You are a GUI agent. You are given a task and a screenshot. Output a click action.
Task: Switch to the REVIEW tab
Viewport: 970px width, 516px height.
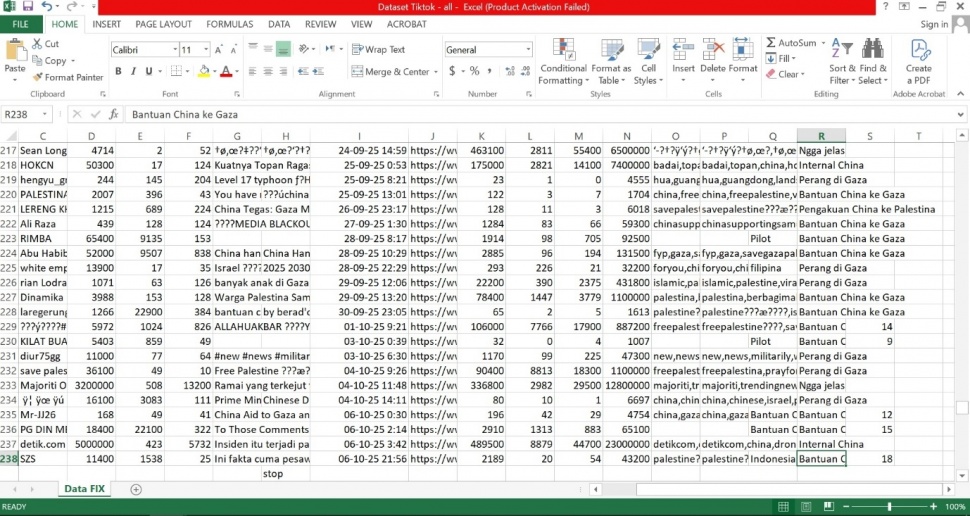320,24
